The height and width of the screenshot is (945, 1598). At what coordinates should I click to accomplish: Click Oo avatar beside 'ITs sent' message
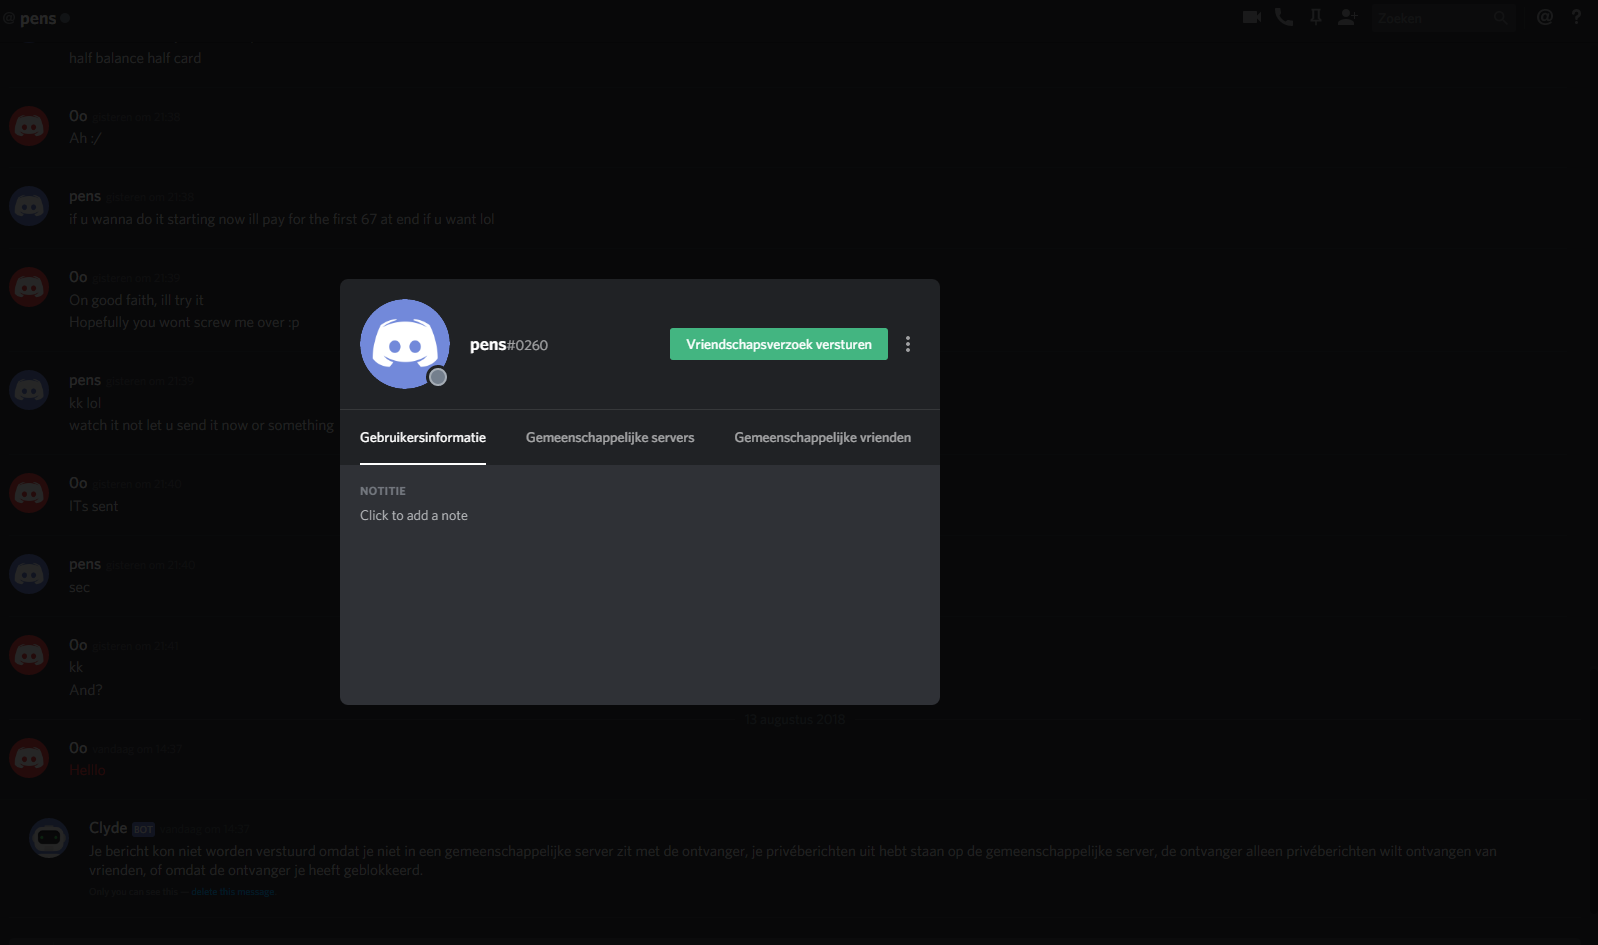(29, 493)
